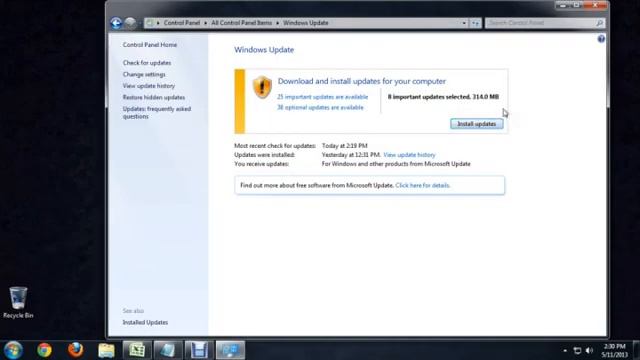Click the Windows Update heading
Image resolution: width=640 pixels, height=360 pixels.
(x=264, y=50)
